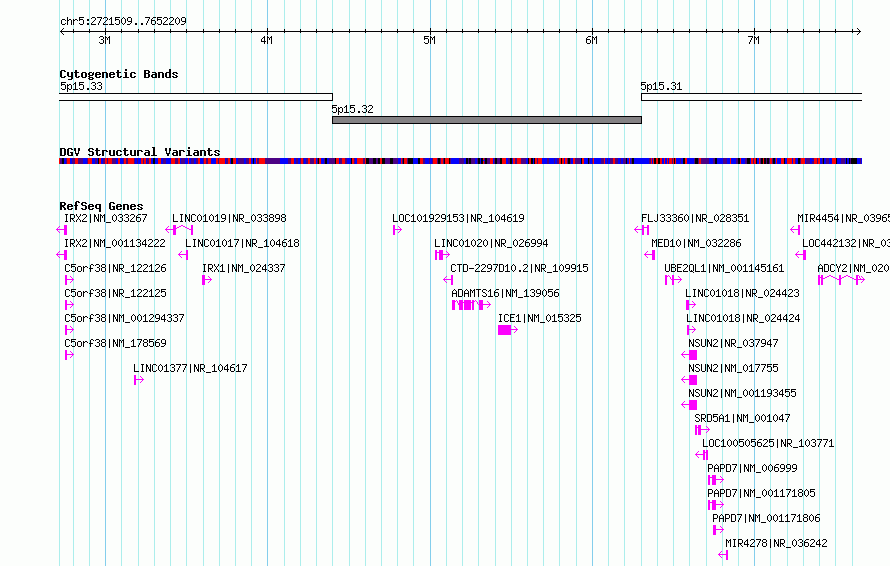The height and width of the screenshot is (566, 890).
Task: Click the LOC442132 gene arrow glyph
Action: [x=800, y=255]
